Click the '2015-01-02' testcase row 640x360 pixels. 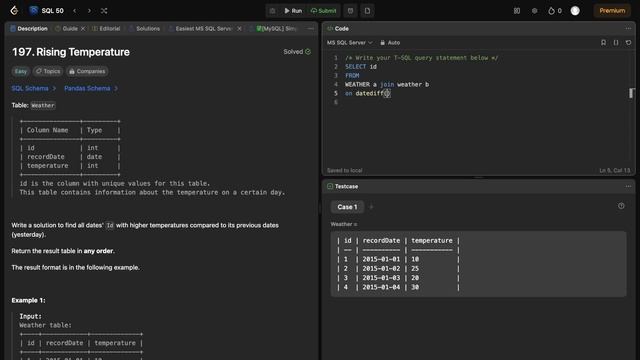[398, 269]
